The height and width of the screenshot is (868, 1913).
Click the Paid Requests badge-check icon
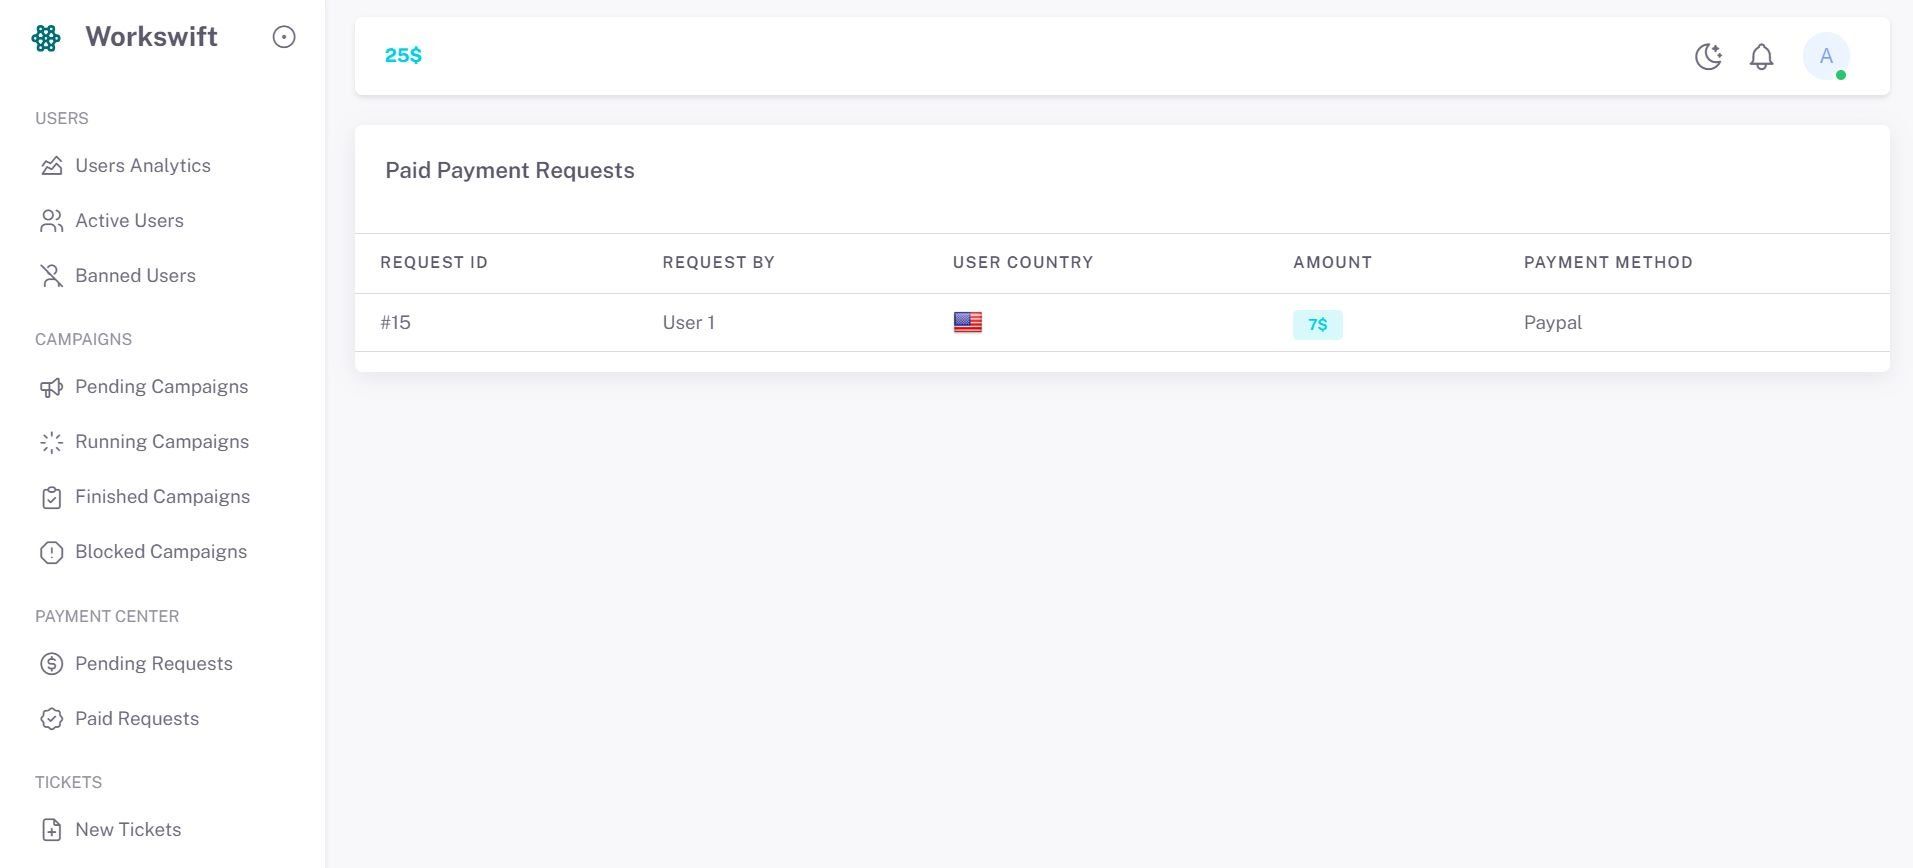51,719
